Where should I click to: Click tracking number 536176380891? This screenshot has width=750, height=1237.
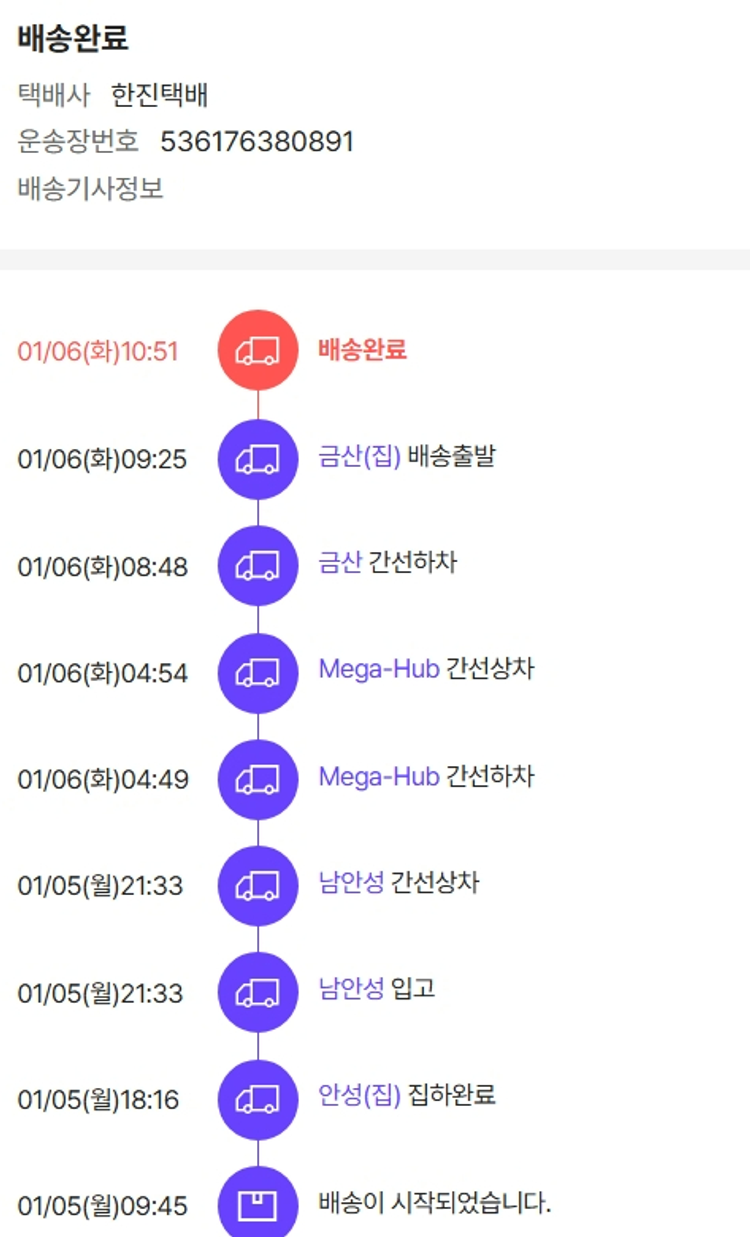click(257, 142)
